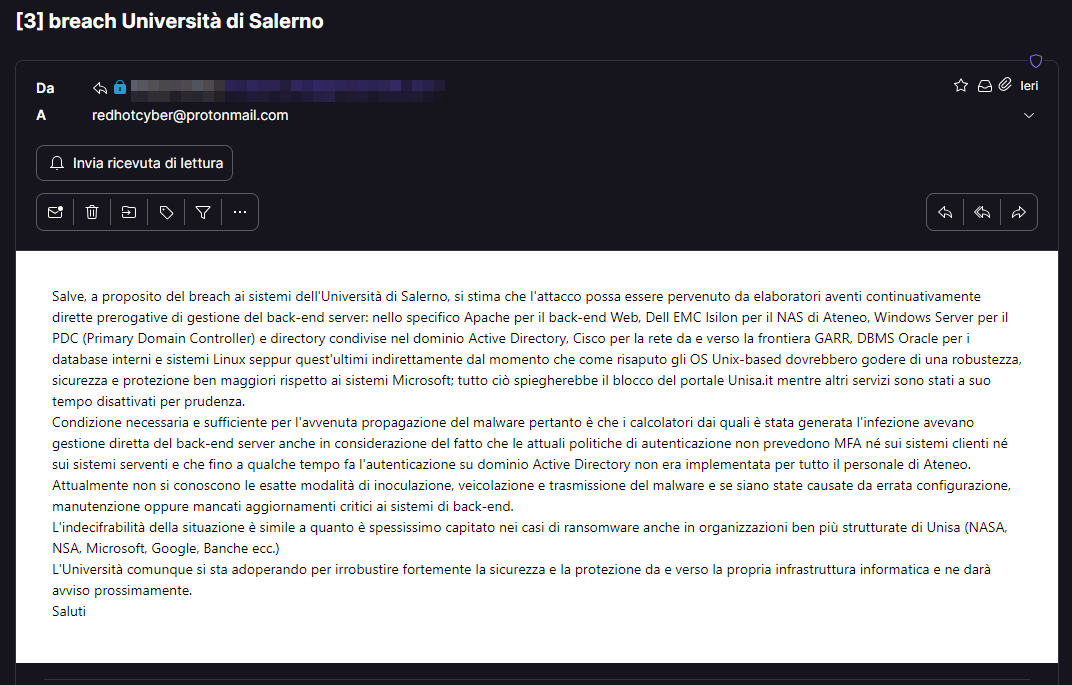Viewport: 1072px width, 685px height.
Task: Forward this email
Action: pos(1019,212)
